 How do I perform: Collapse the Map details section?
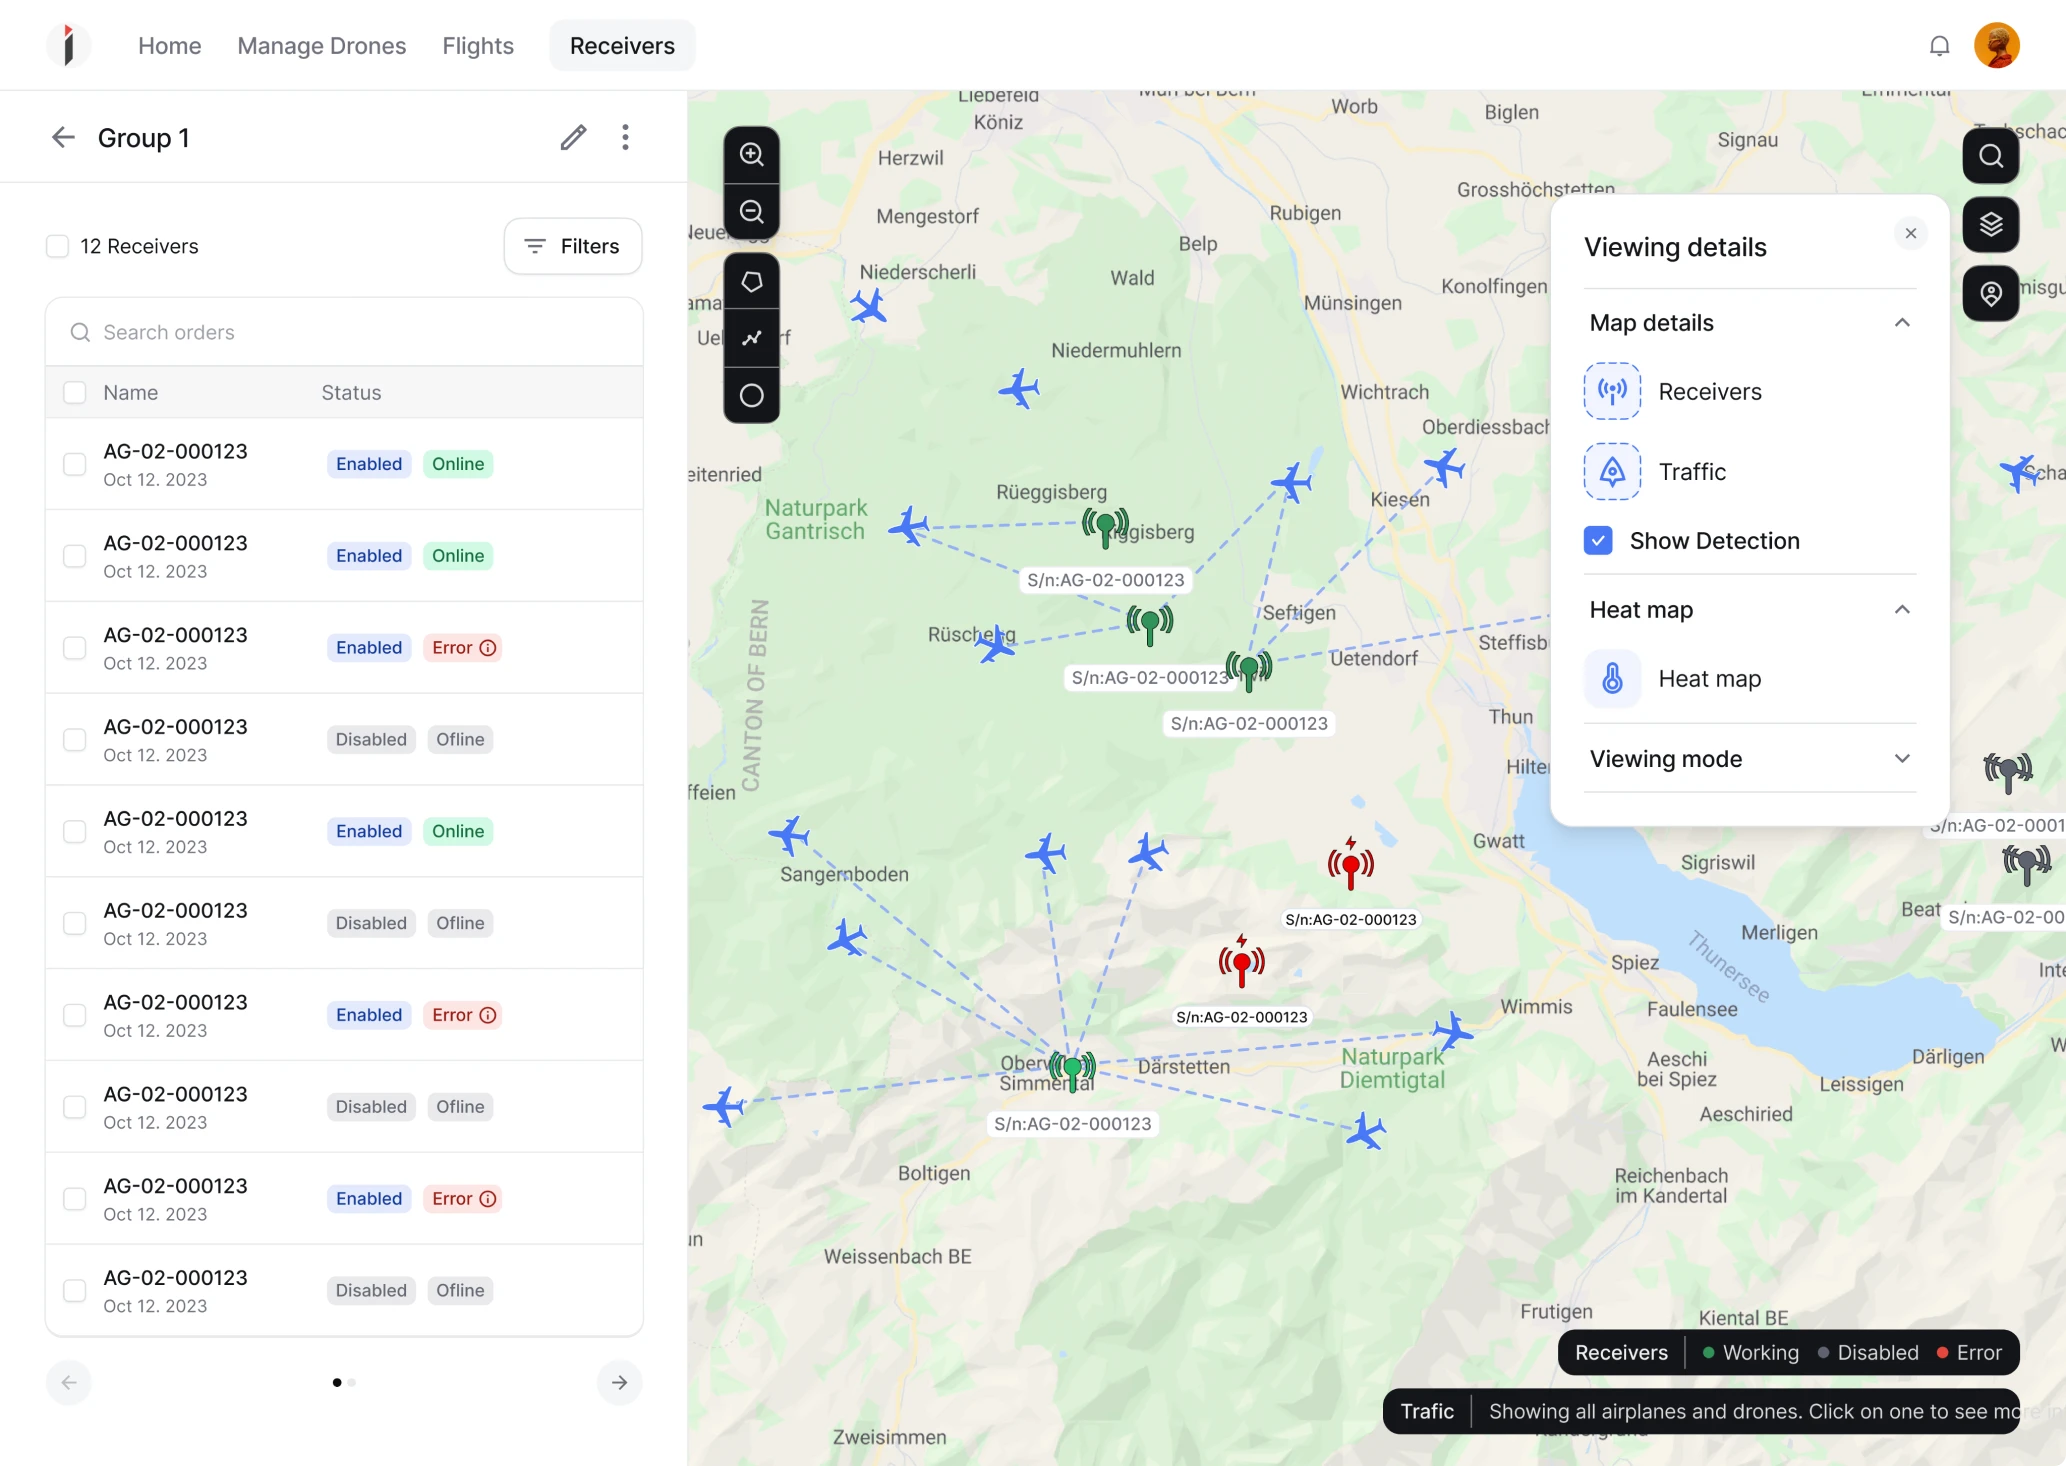pyautogui.click(x=1902, y=322)
